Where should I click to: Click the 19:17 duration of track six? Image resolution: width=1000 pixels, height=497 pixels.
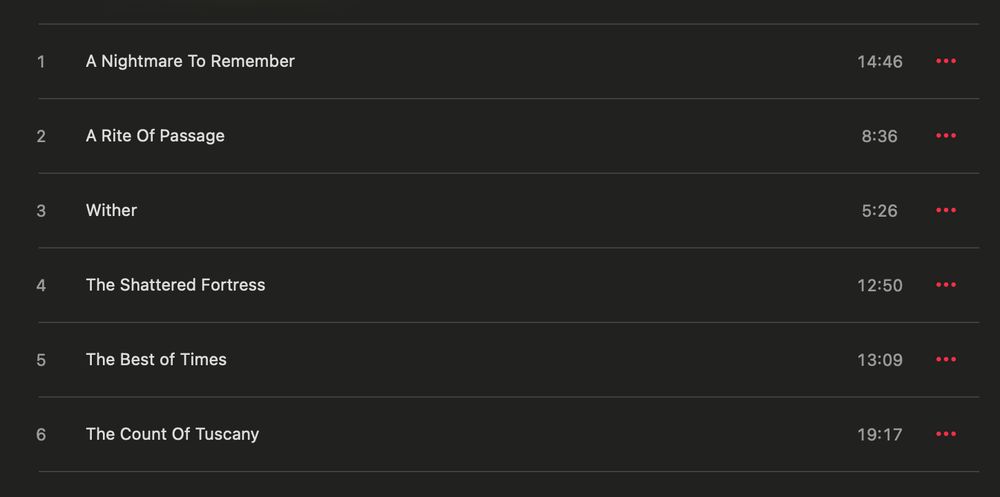879,434
